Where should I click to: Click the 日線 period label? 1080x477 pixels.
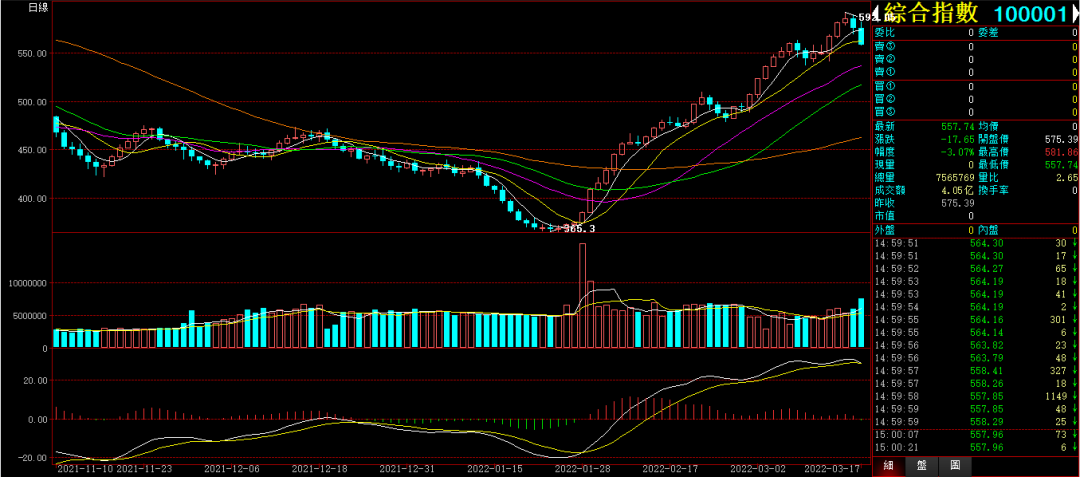37,9
